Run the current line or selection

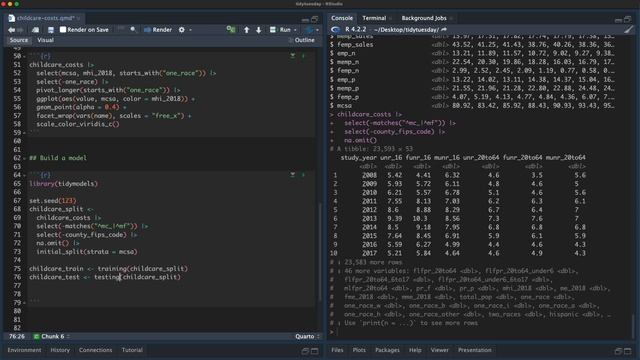click(x=280, y=30)
